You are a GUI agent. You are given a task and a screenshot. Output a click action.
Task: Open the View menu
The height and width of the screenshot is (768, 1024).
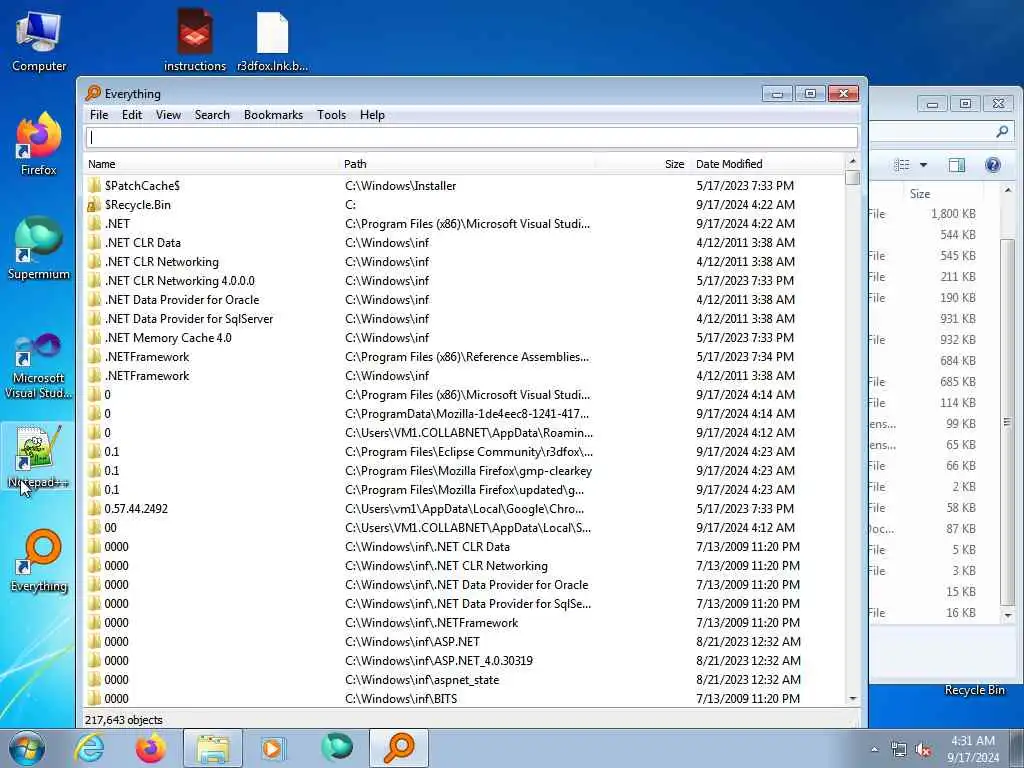coord(168,115)
